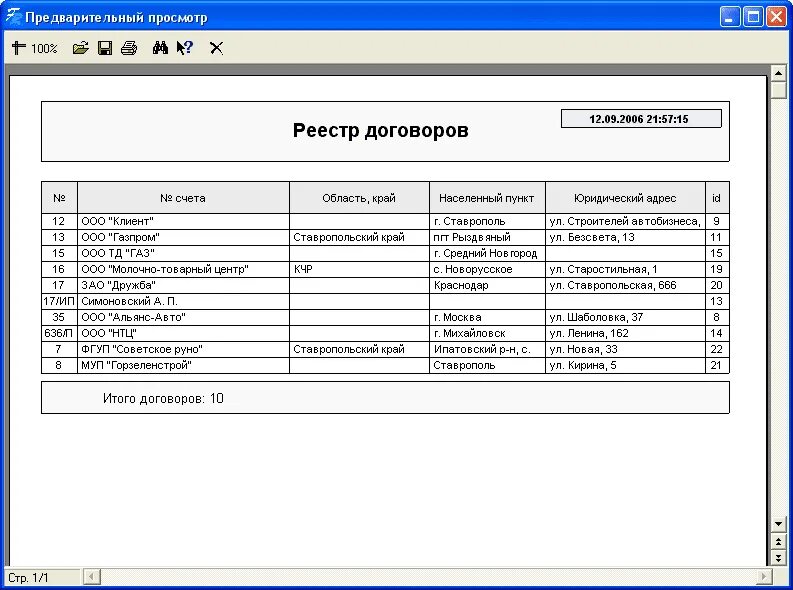Click 'Ставропольский край' in the Советское руно row
Screen dimensions: 793x590
coord(359,349)
